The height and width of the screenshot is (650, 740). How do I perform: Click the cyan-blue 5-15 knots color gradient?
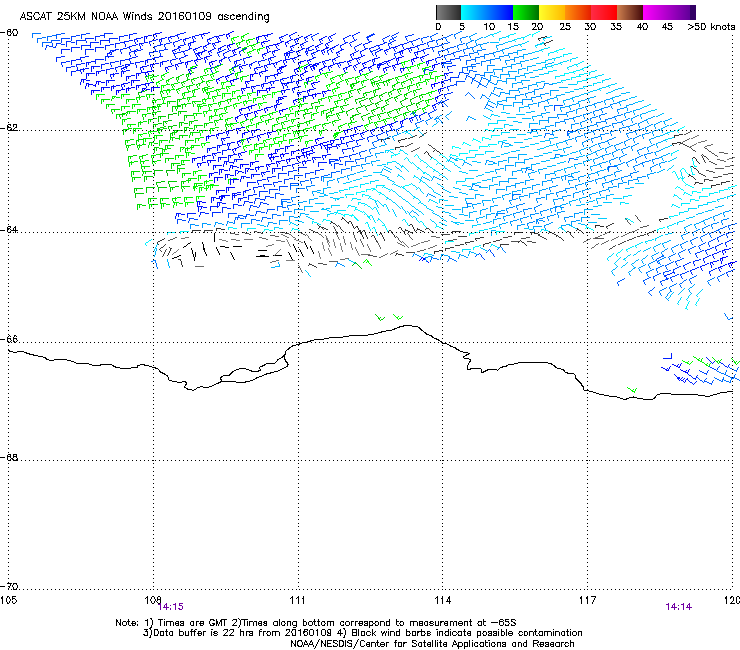487,12
